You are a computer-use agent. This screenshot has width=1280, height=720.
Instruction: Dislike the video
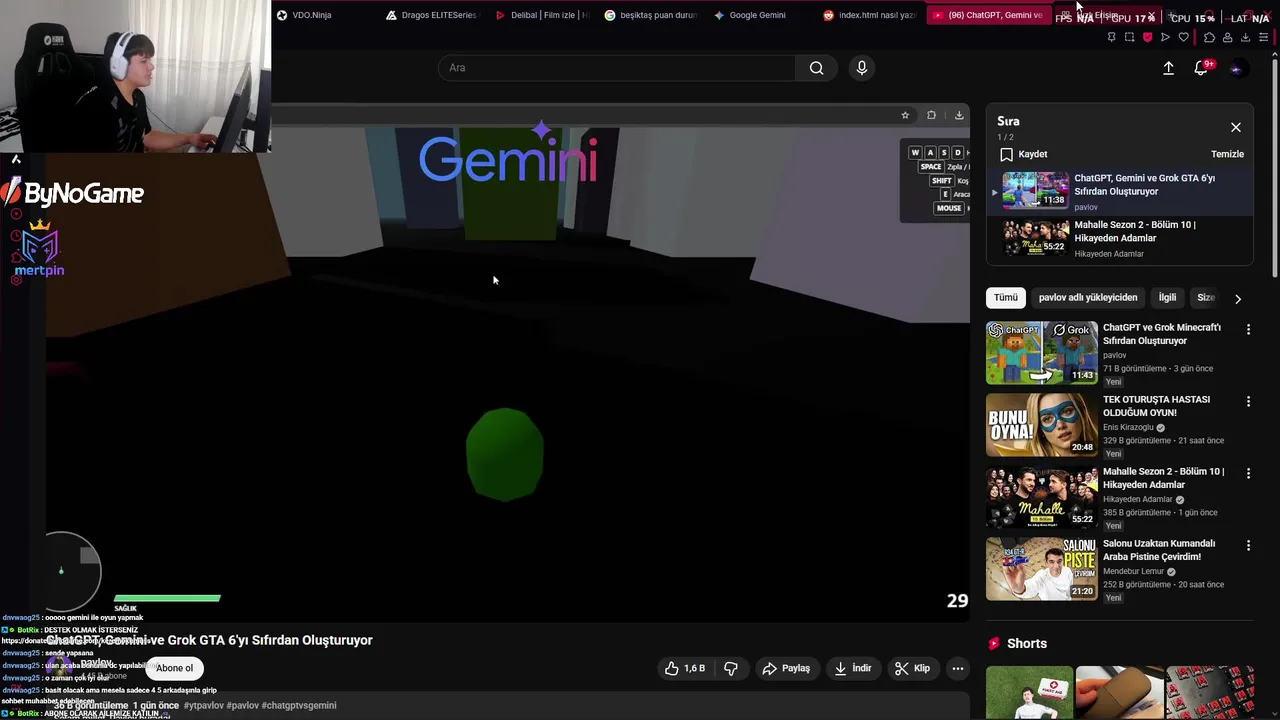[x=731, y=668]
